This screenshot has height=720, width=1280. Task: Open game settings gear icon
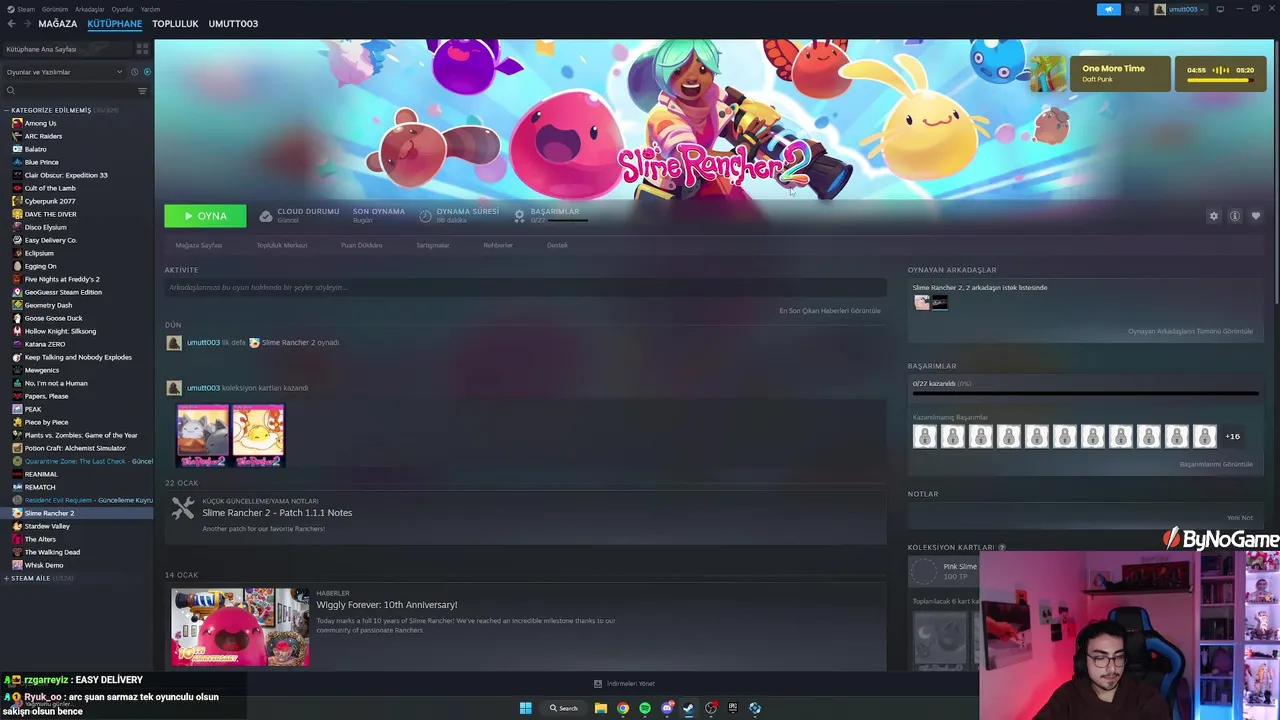[1214, 216]
